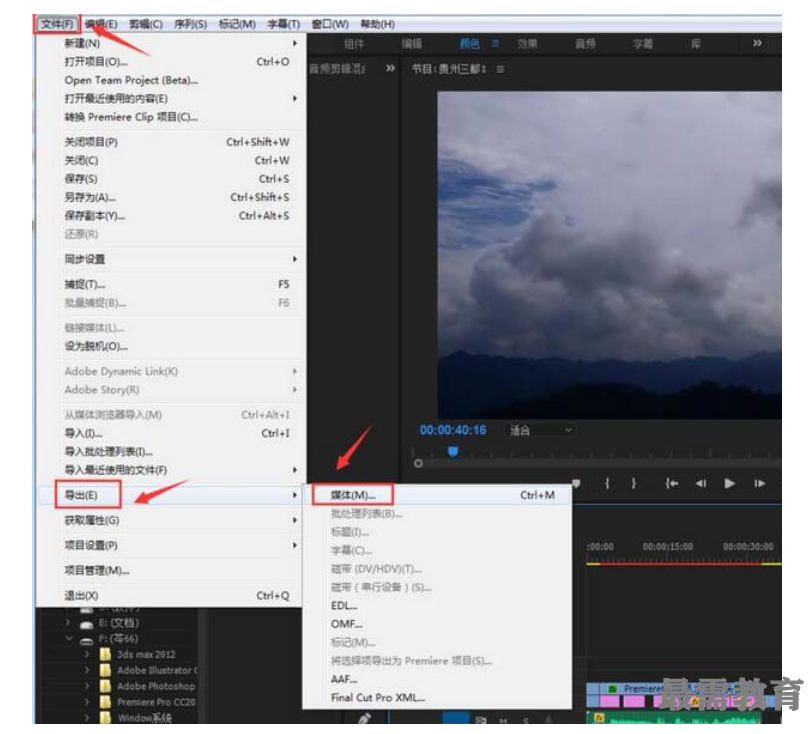Open the 编辑(E) menu
Image resolution: width=810 pixels, height=734 pixels.
point(101,24)
